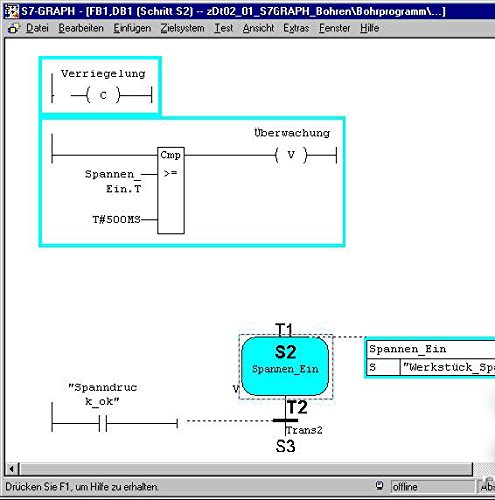Click the S7-GRAPH application icon in title bar

pyautogui.click(x=12, y=11)
